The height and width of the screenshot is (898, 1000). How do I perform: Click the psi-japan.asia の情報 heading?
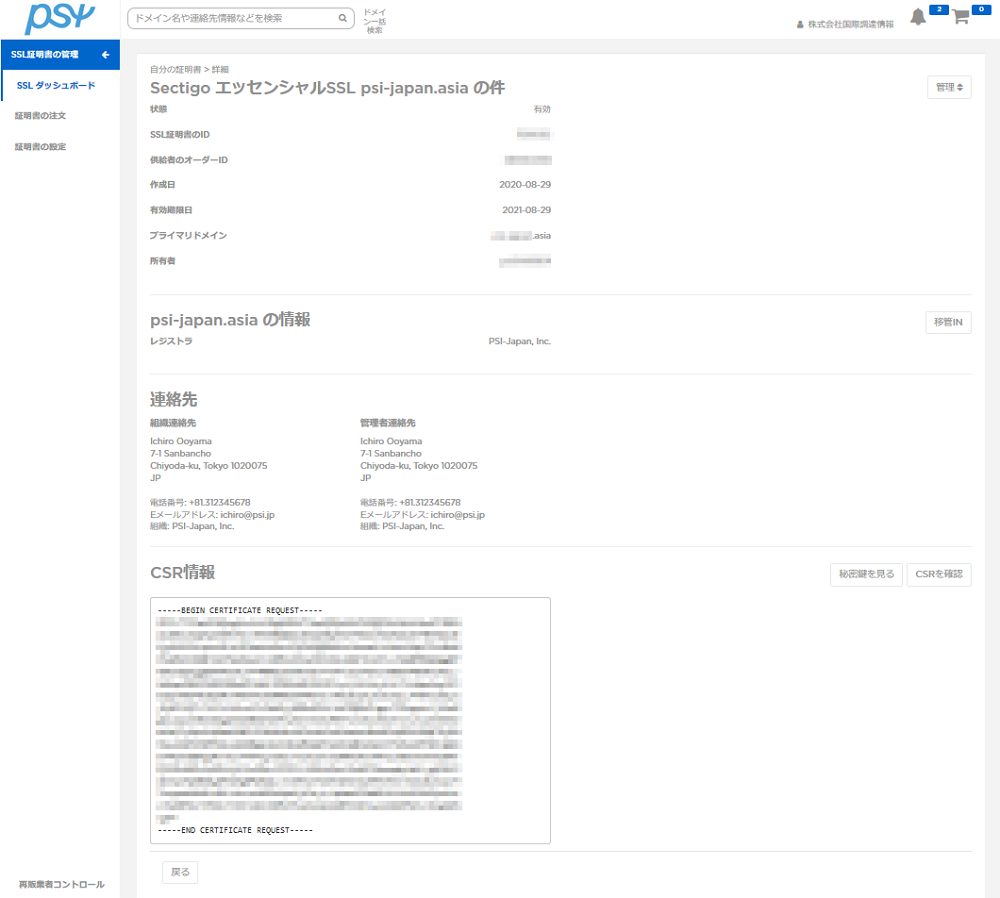pos(230,320)
